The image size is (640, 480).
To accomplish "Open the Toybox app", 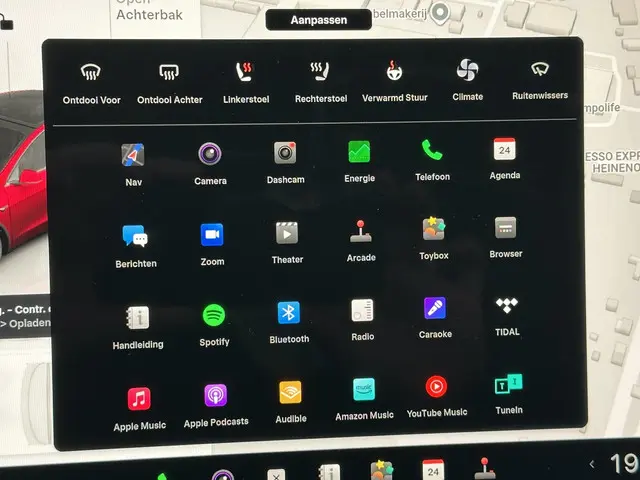I will click(433, 230).
